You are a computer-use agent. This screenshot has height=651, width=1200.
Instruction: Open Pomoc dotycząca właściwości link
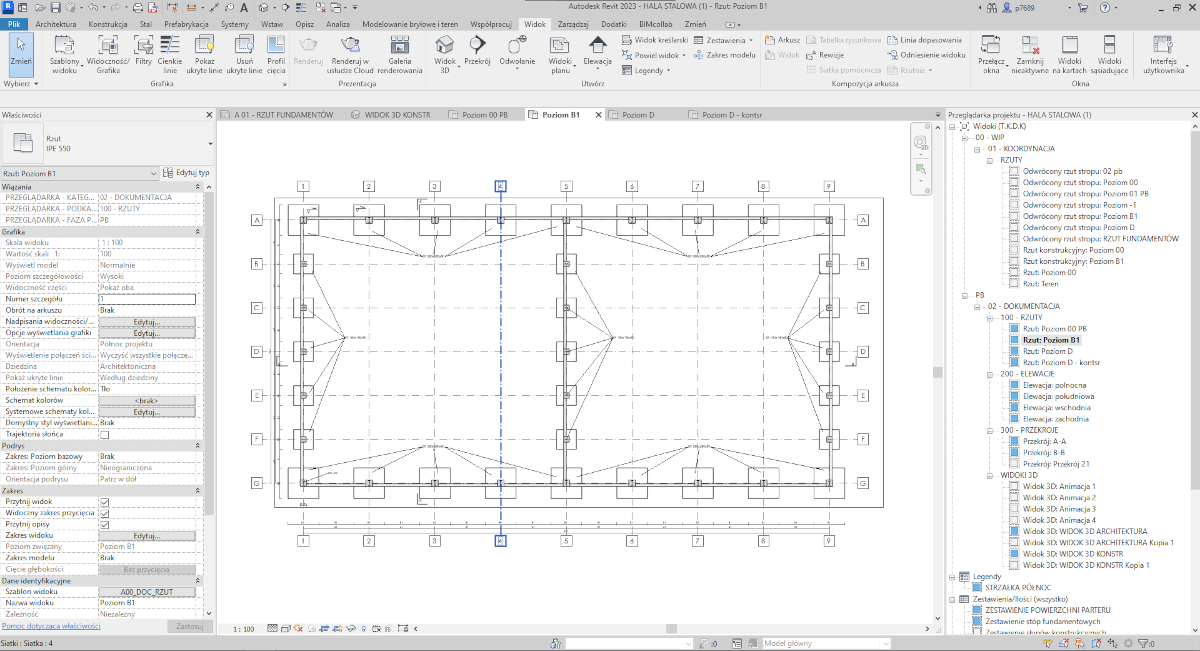(x=50, y=626)
